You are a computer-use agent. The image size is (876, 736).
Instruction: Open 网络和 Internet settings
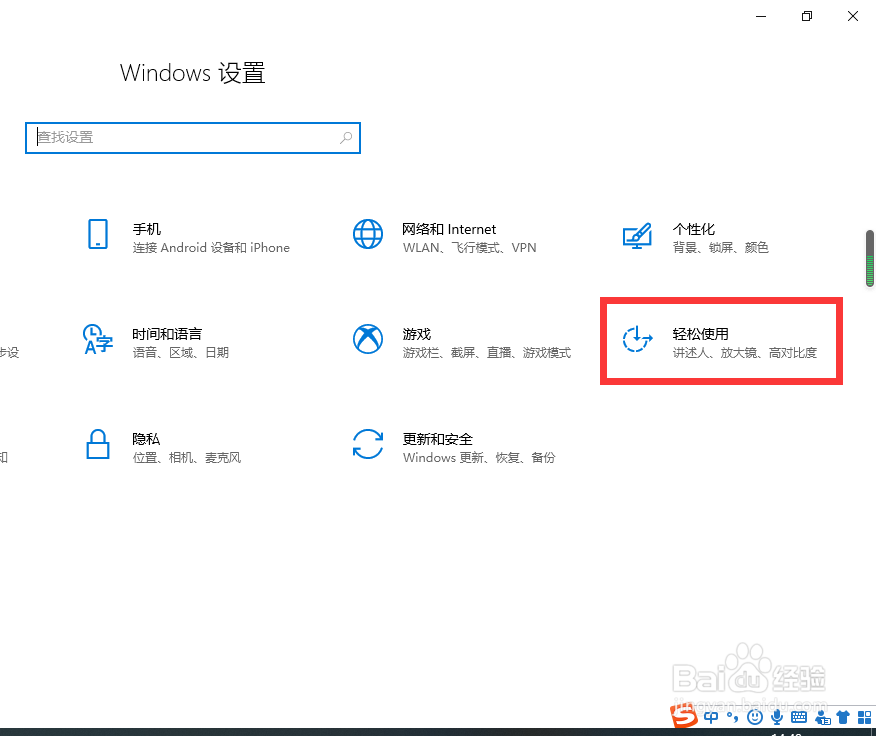(x=445, y=237)
